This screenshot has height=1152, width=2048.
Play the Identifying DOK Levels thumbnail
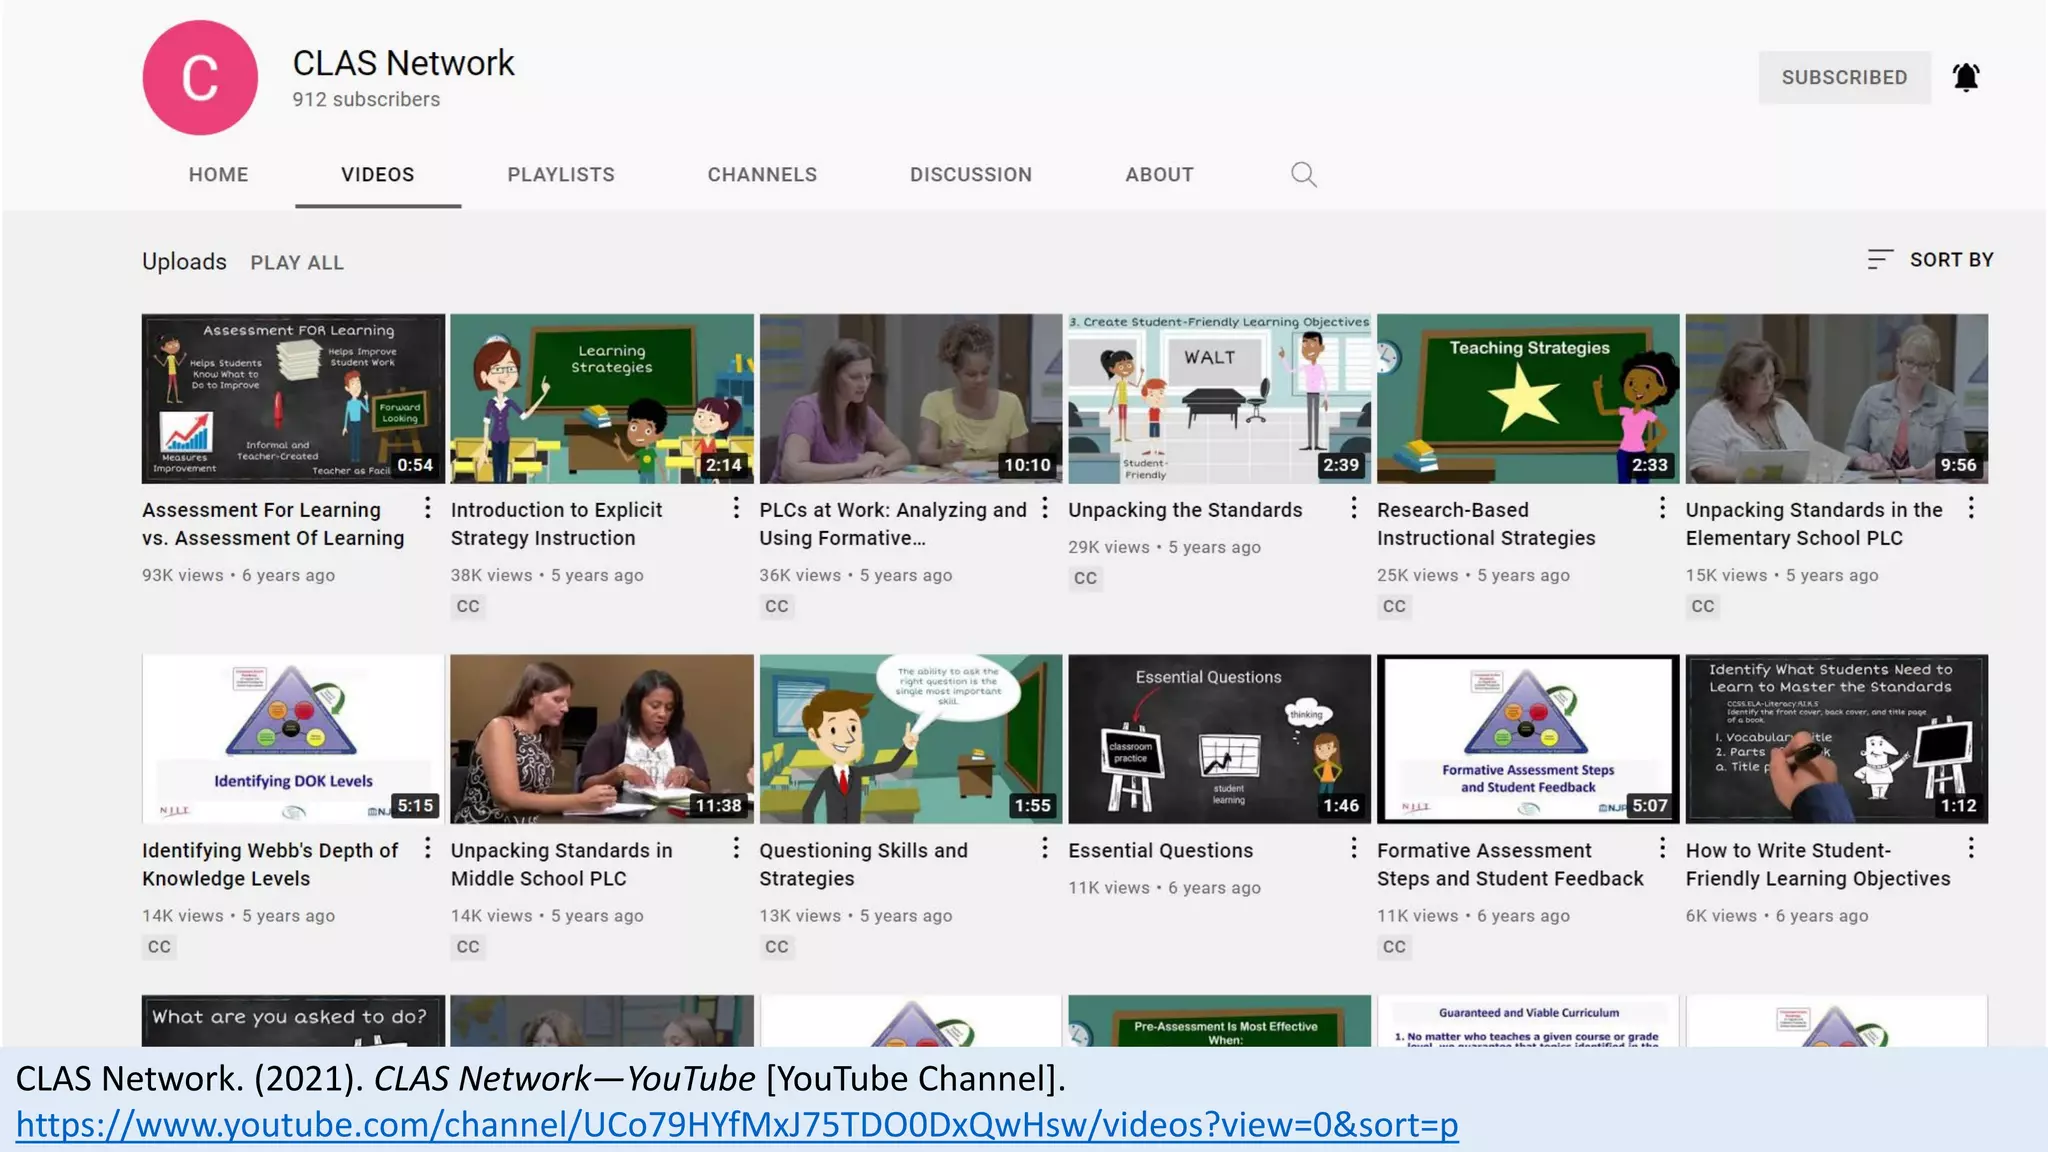(x=293, y=739)
